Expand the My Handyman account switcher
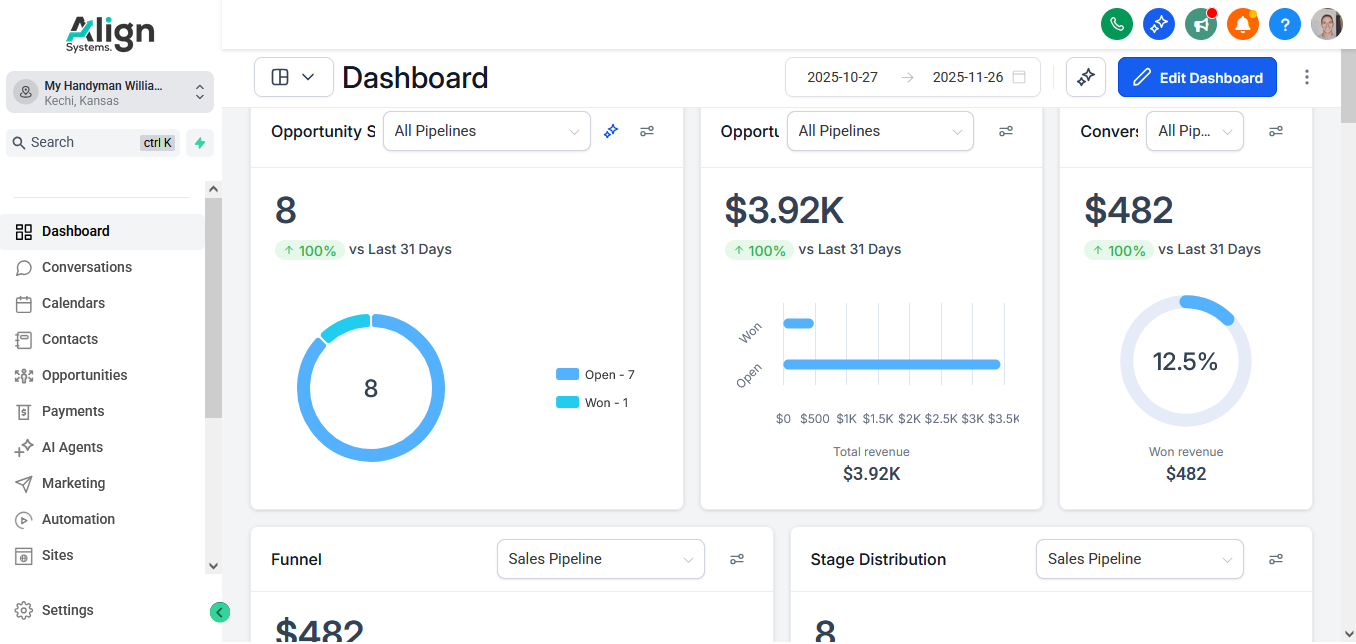This screenshot has height=644, width=1356. 110,92
